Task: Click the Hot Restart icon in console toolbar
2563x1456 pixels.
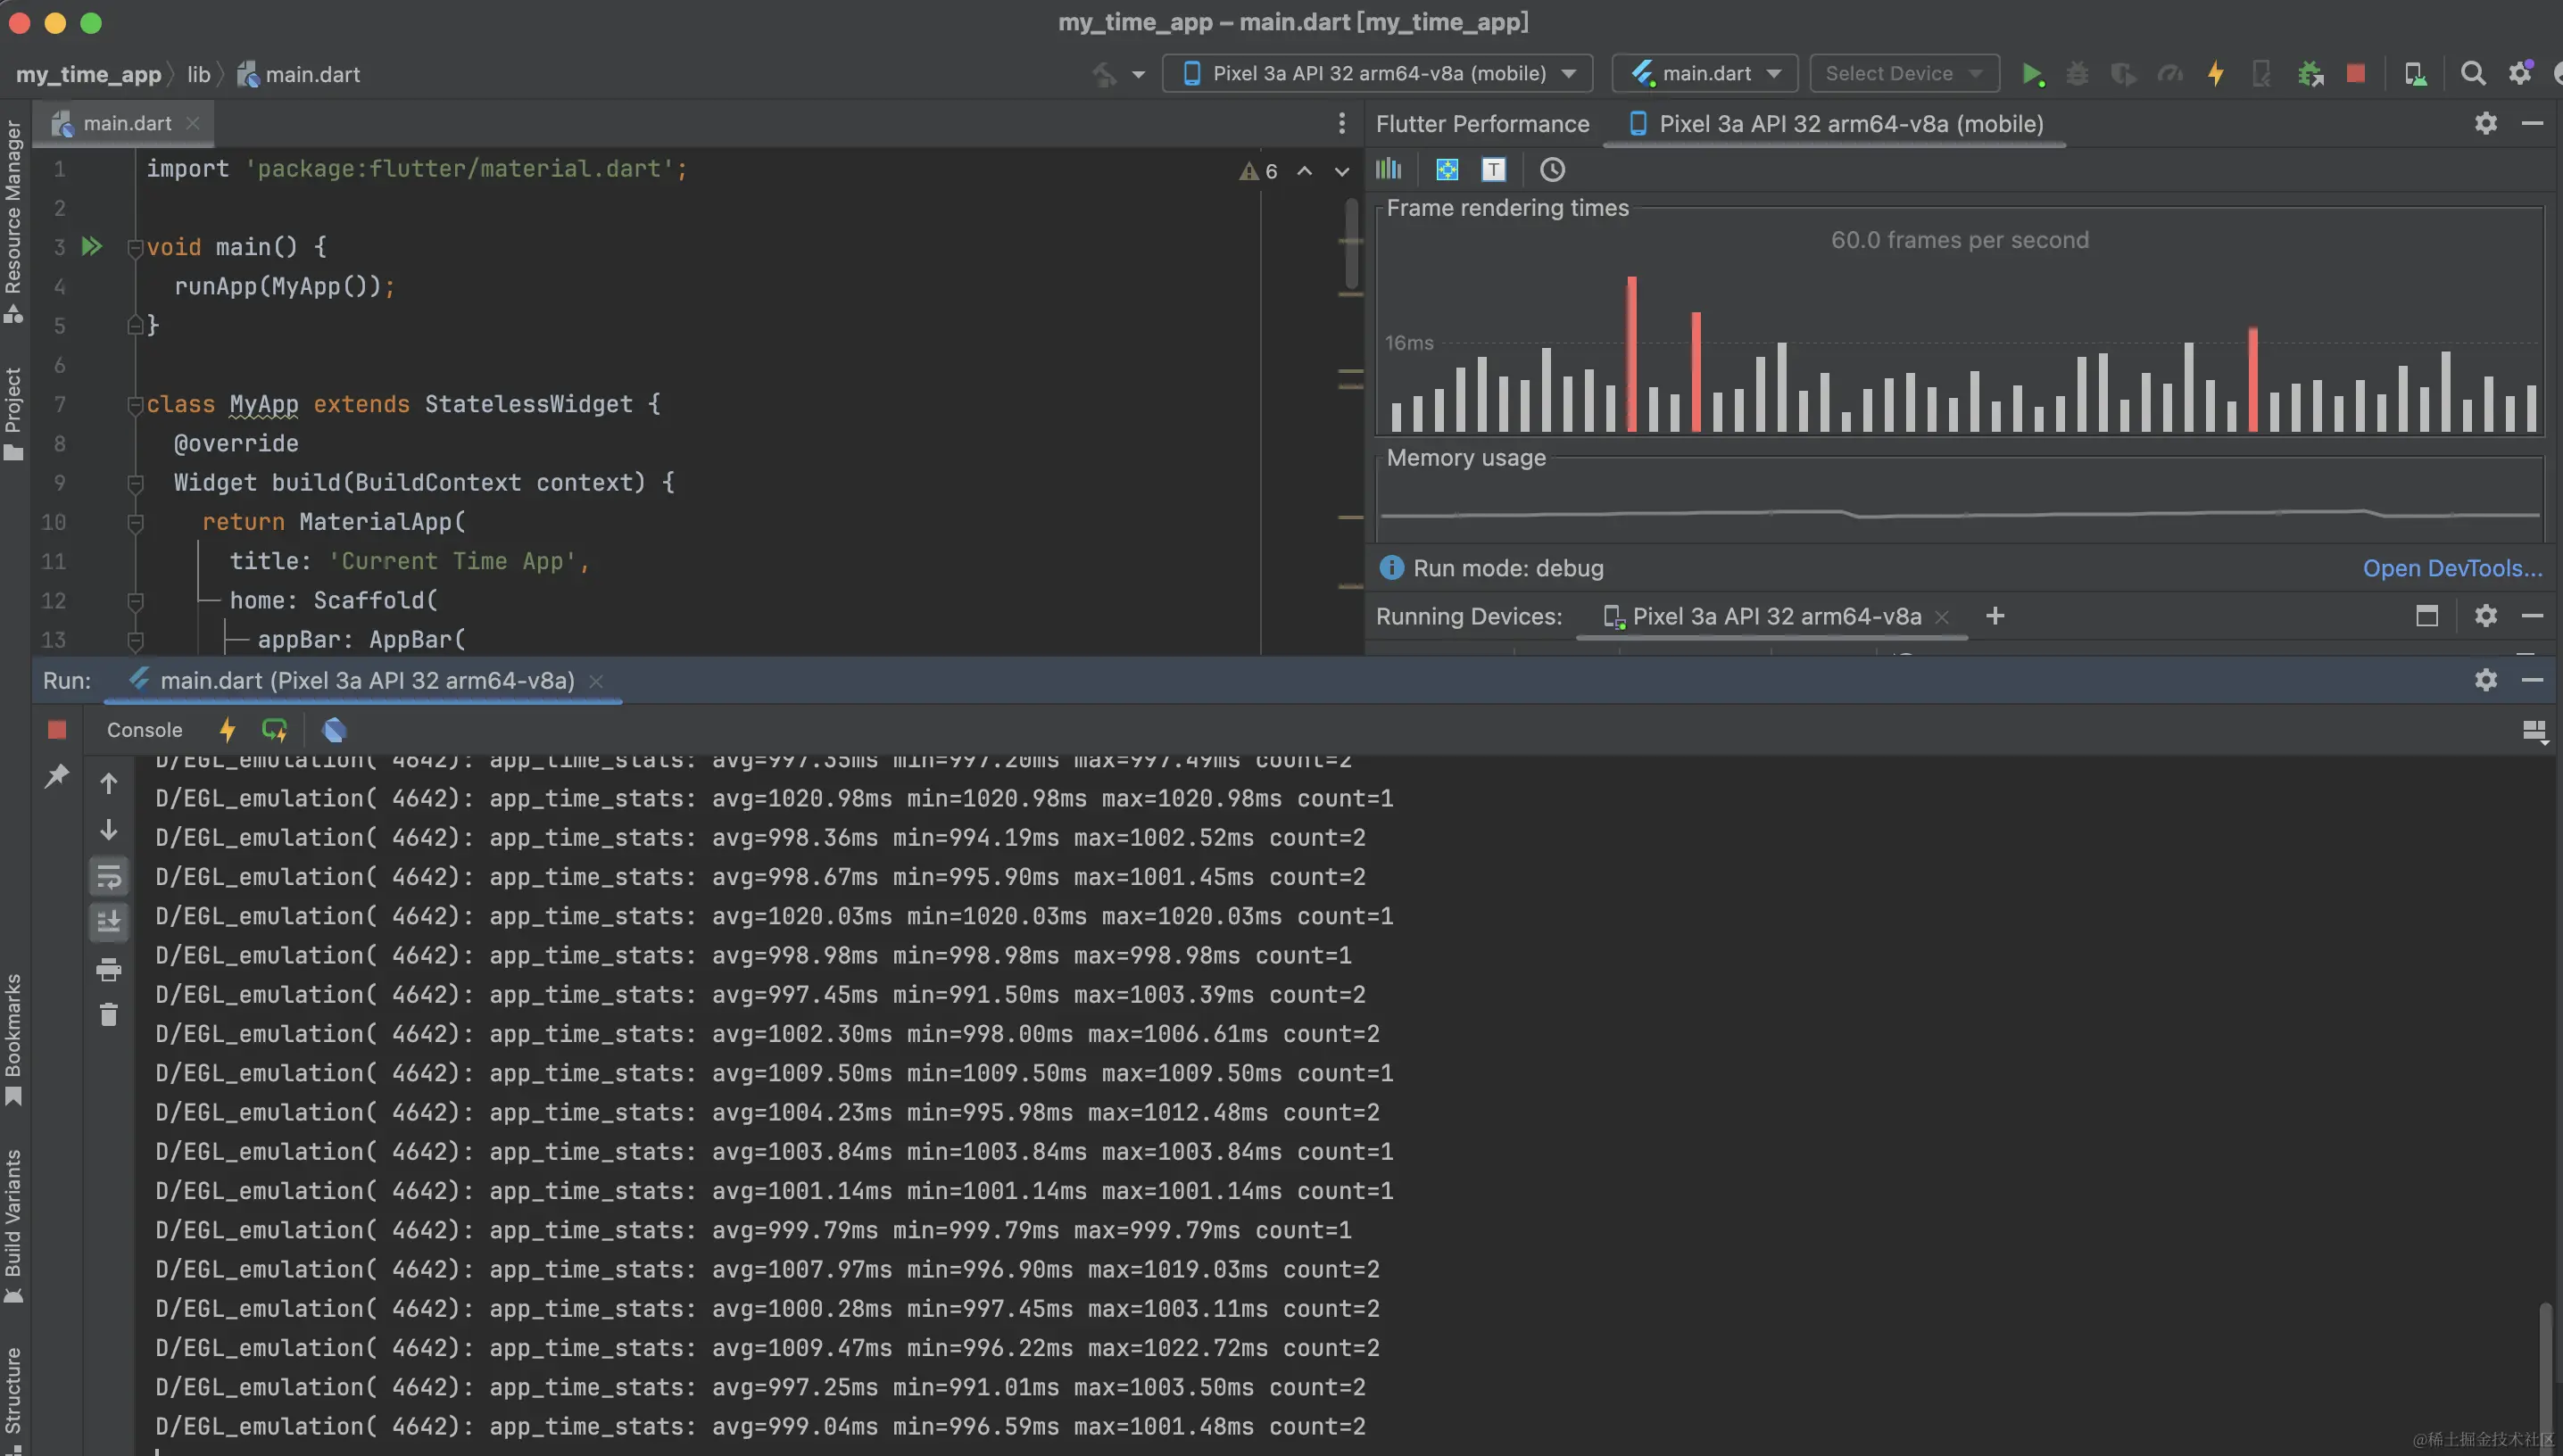Action: [x=274, y=730]
